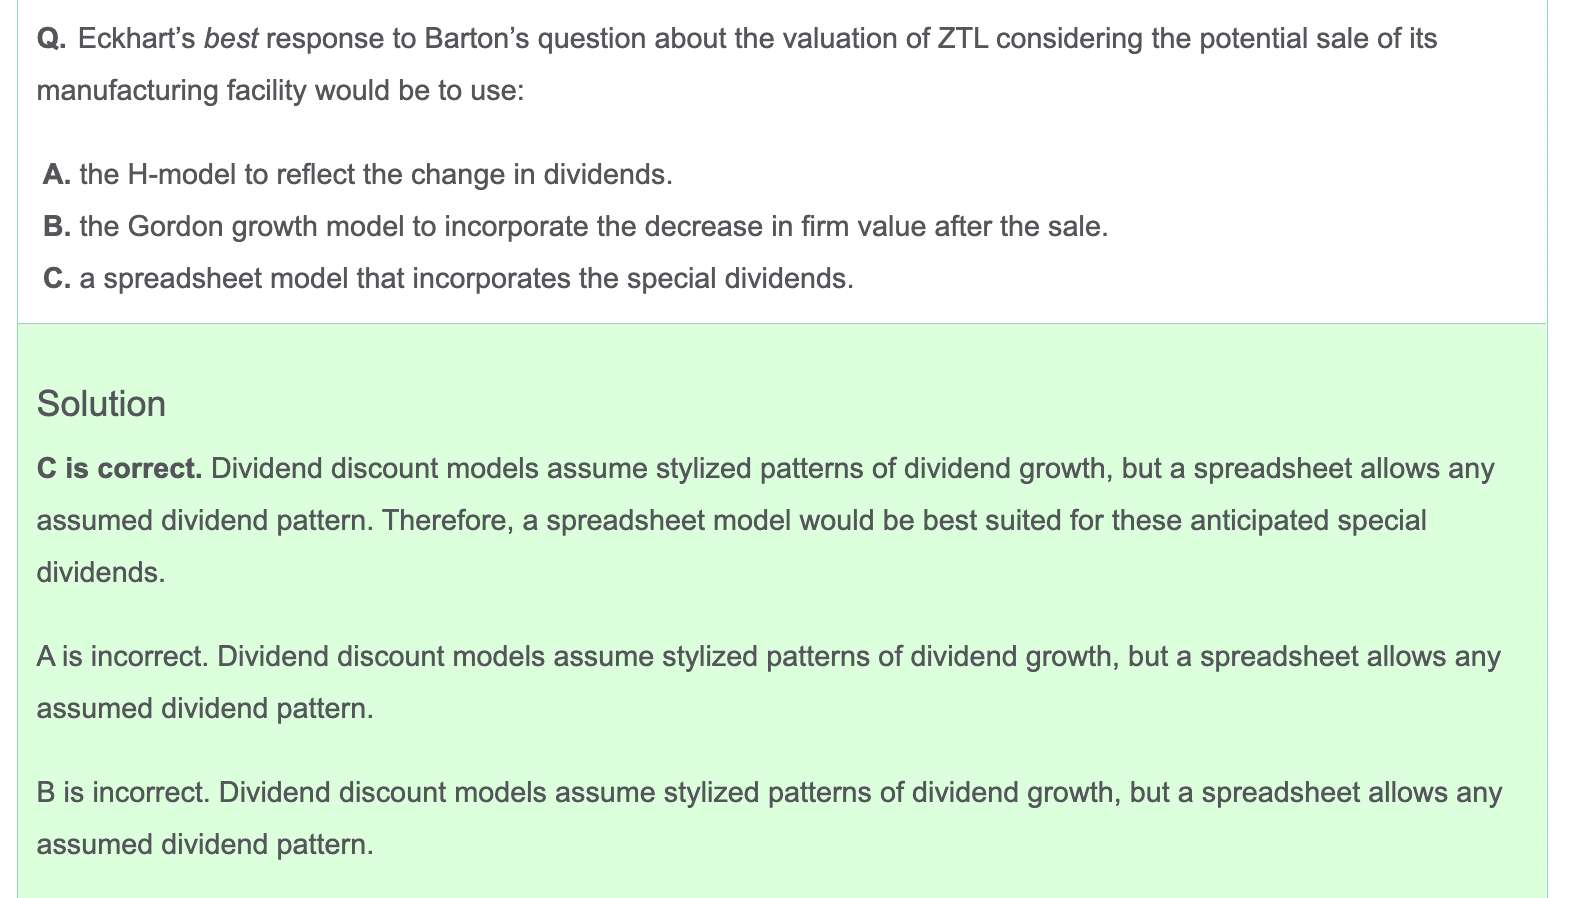The image size is (1582, 898).
Task: Select answer B about Gordon growth model
Action: 576,227
